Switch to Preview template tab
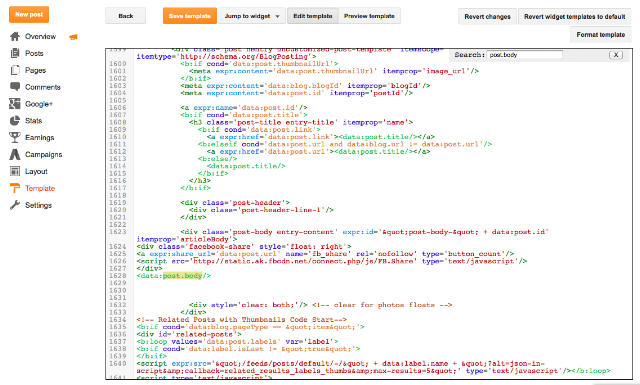Screen dimensions: 640x385 pos(369,16)
